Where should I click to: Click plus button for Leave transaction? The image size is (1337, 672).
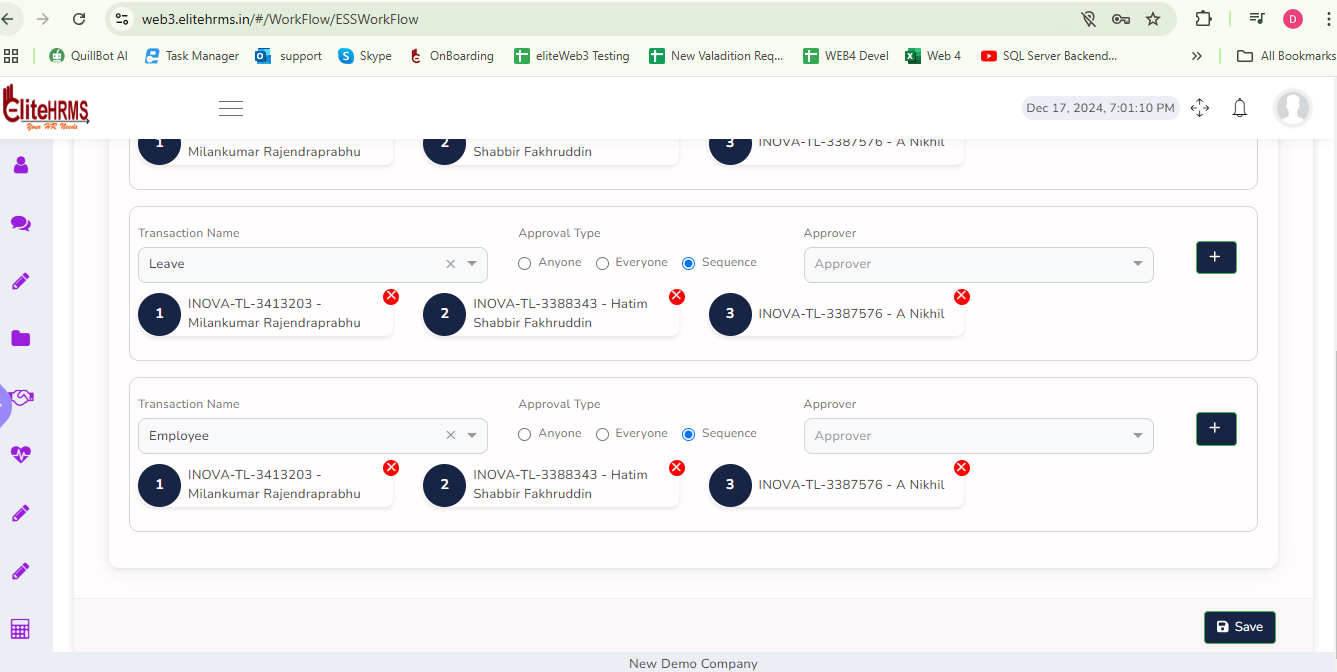click(x=1215, y=257)
